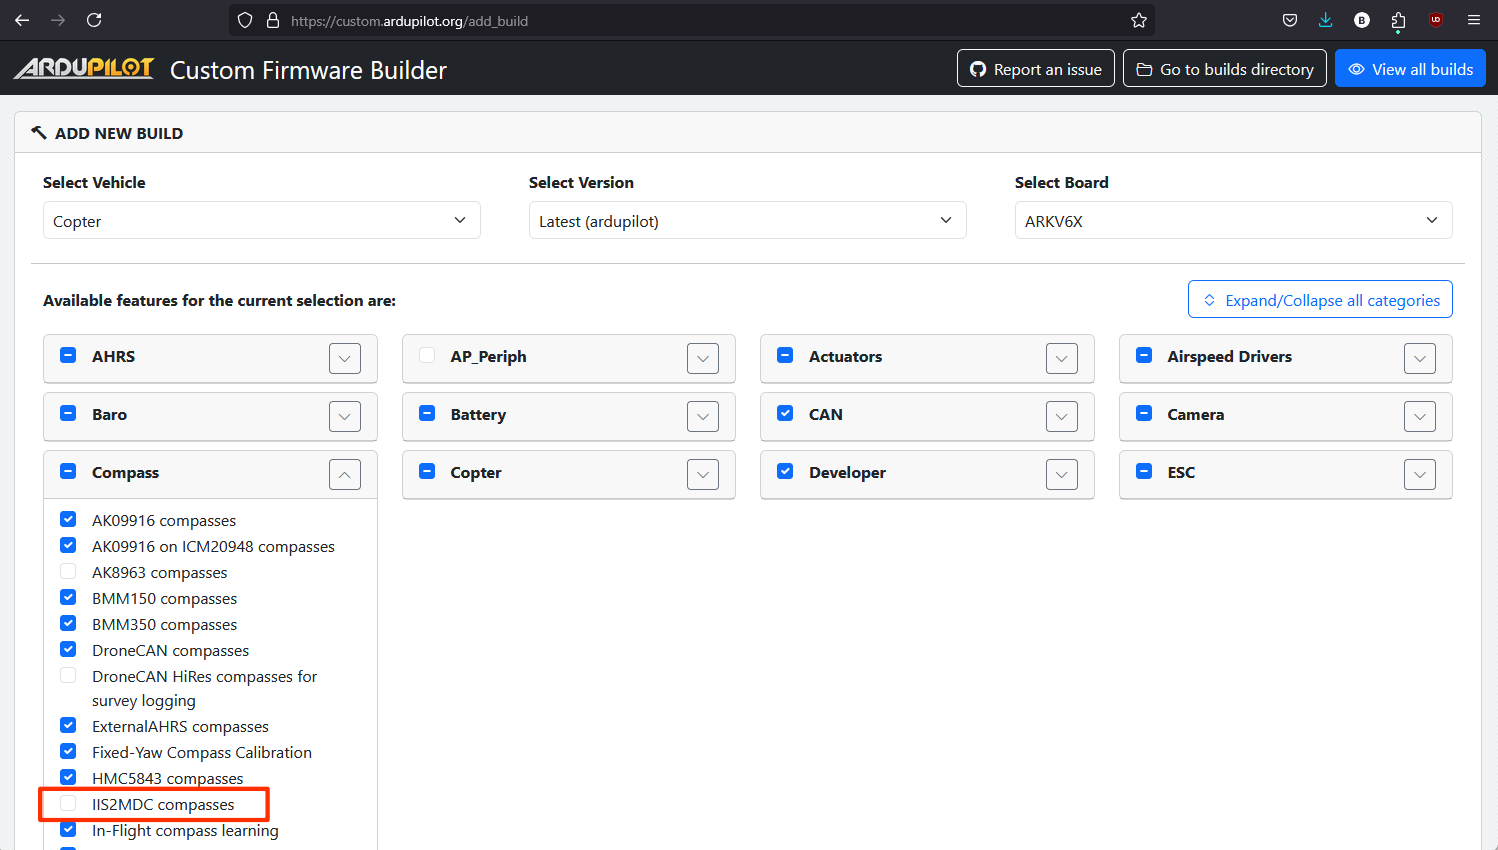Viewport: 1498px width, 850px height.
Task: Enable the AP_Periph category checkbox
Action: [x=427, y=355]
